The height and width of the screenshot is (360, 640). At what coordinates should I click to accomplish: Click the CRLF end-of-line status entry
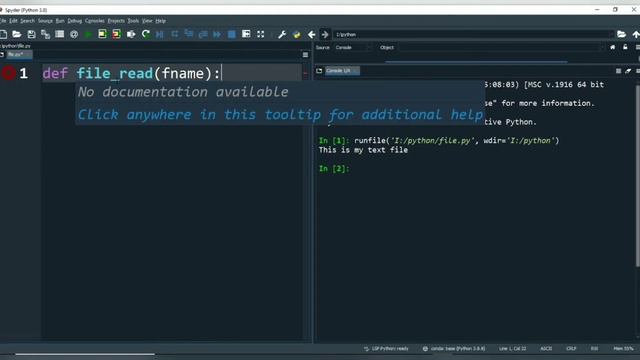pos(571,349)
